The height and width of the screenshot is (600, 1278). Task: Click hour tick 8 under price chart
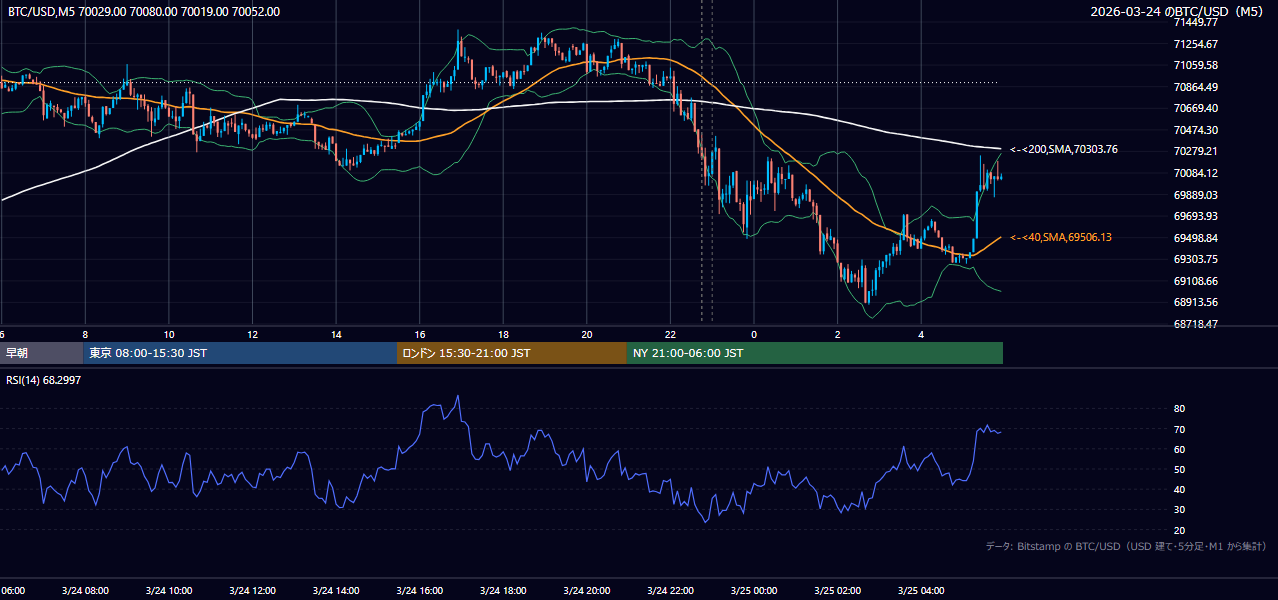coord(85,334)
